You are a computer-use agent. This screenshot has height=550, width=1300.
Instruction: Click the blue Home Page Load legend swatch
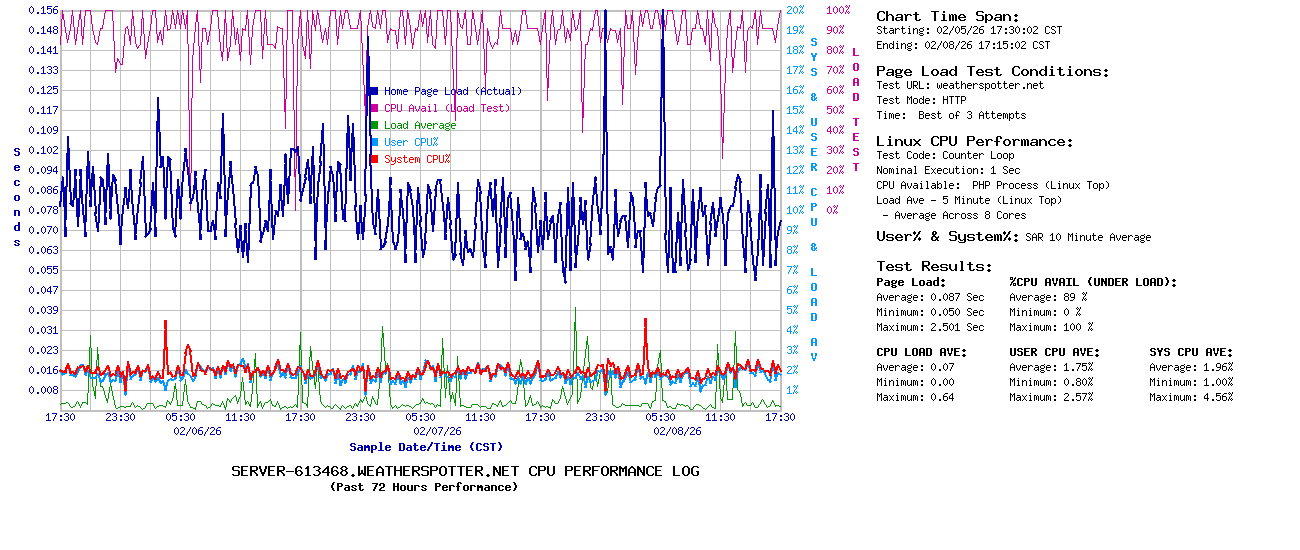click(x=374, y=91)
